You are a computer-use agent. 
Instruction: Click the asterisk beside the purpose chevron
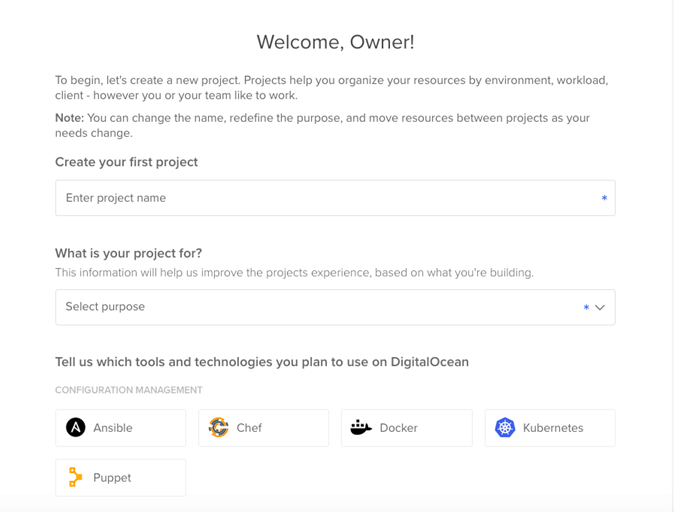tap(586, 307)
